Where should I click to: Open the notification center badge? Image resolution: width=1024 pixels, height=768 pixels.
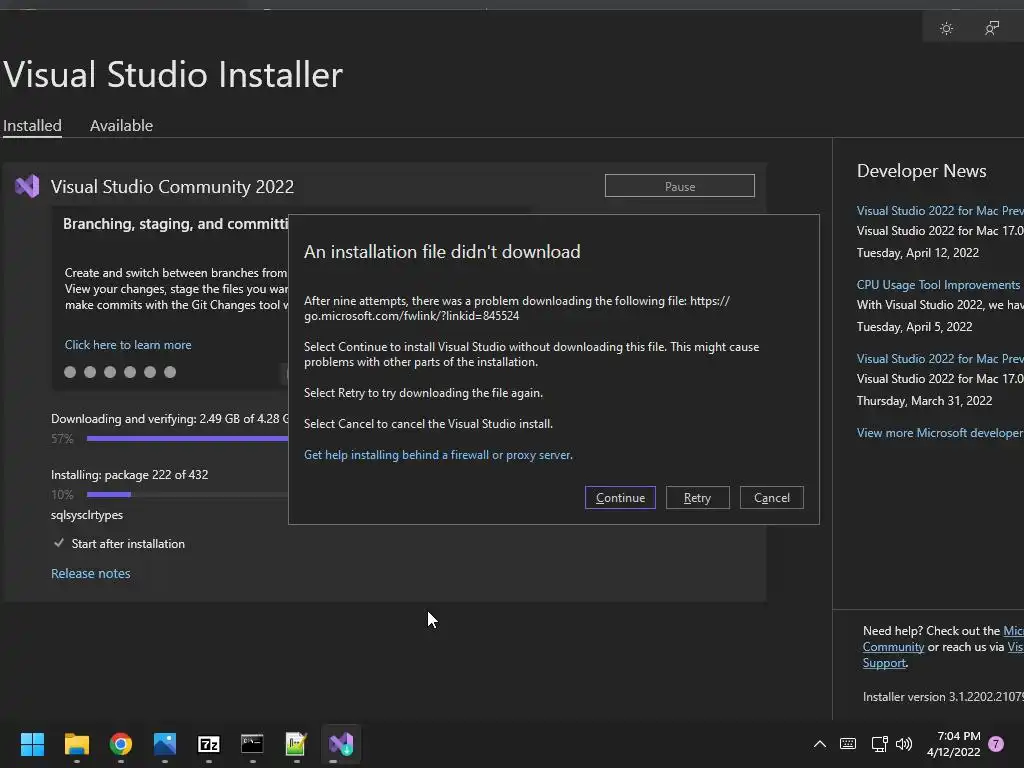[x=996, y=744]
